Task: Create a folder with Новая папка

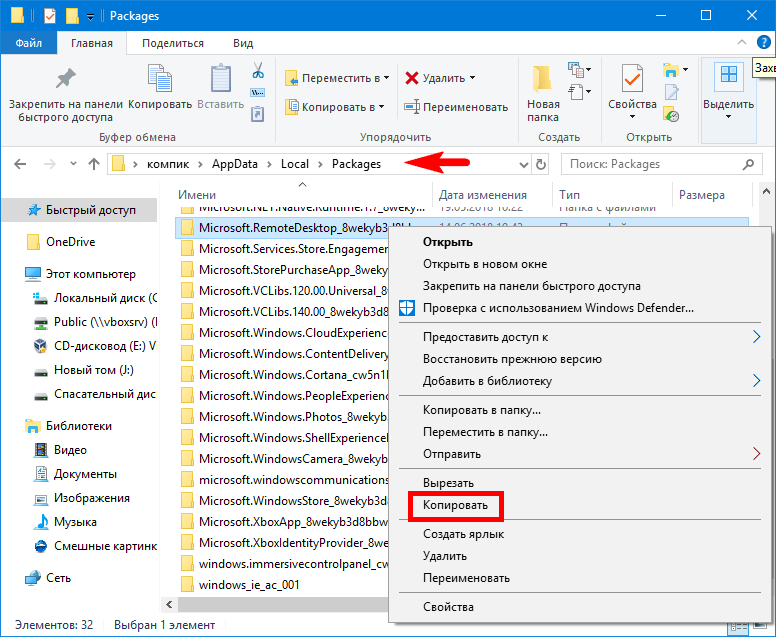Action: tap(543, 94)
